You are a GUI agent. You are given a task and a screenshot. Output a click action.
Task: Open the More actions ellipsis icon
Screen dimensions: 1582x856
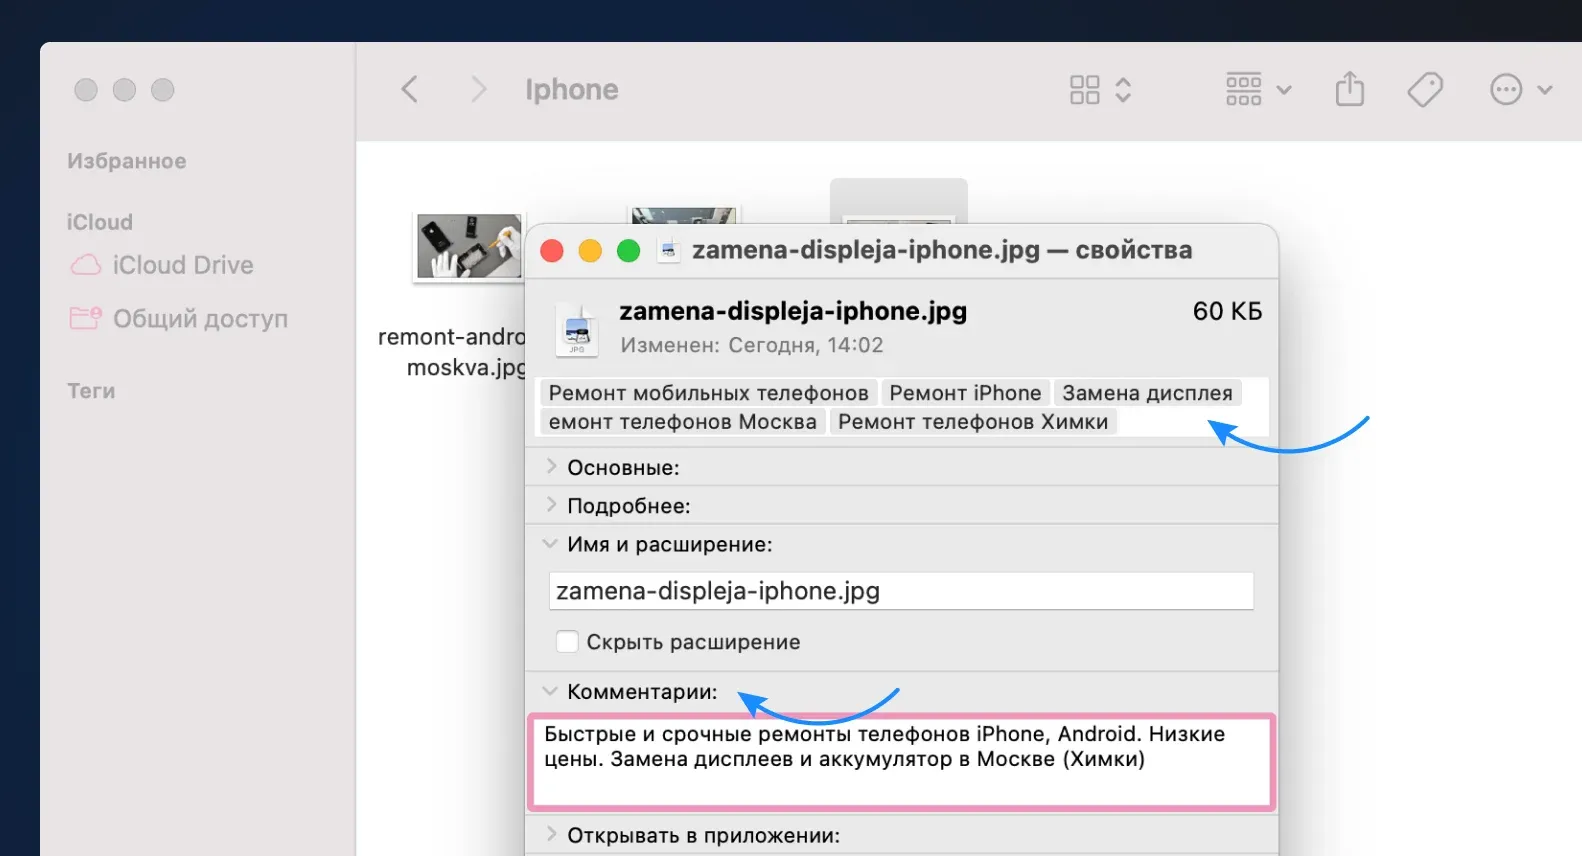(1506, 89)
